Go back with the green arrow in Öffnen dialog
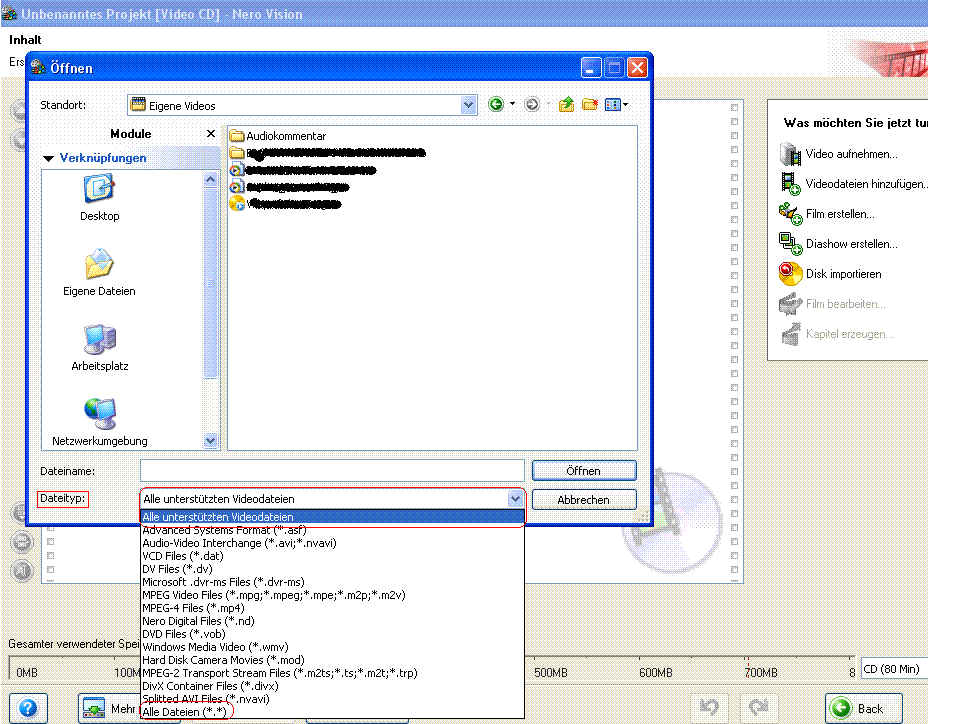956x724 pixels. click(496, 105)
